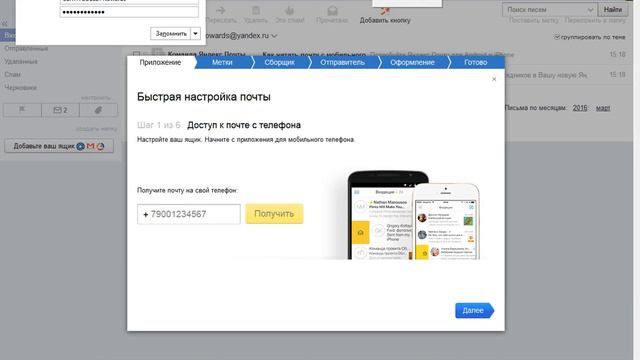Switch to the 'Приложение' wizard tab
The height and width of the screenshot is (360, 640).
tap(160, 62)
